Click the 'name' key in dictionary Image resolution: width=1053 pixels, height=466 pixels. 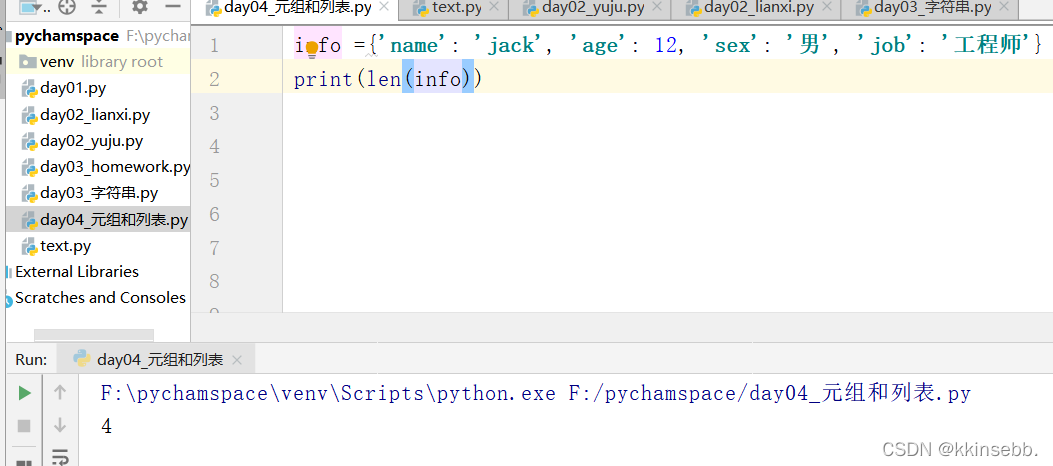point(414,45)
